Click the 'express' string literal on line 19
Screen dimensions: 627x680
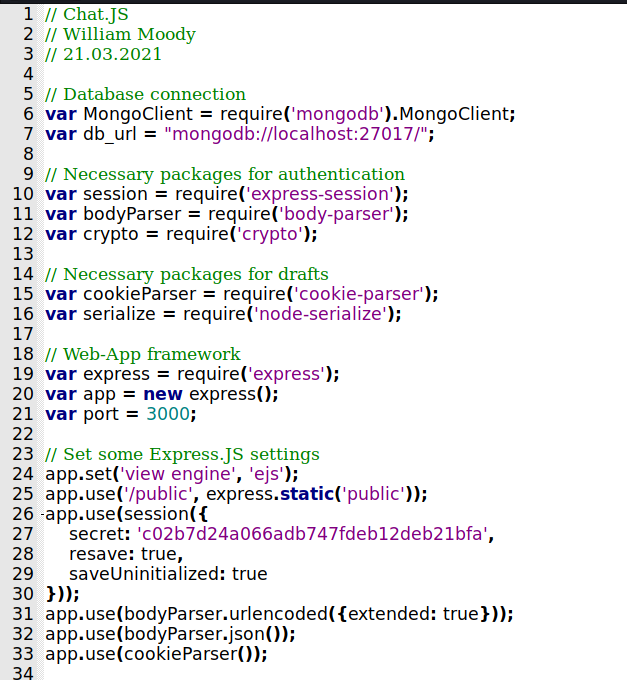click(286, 374)
